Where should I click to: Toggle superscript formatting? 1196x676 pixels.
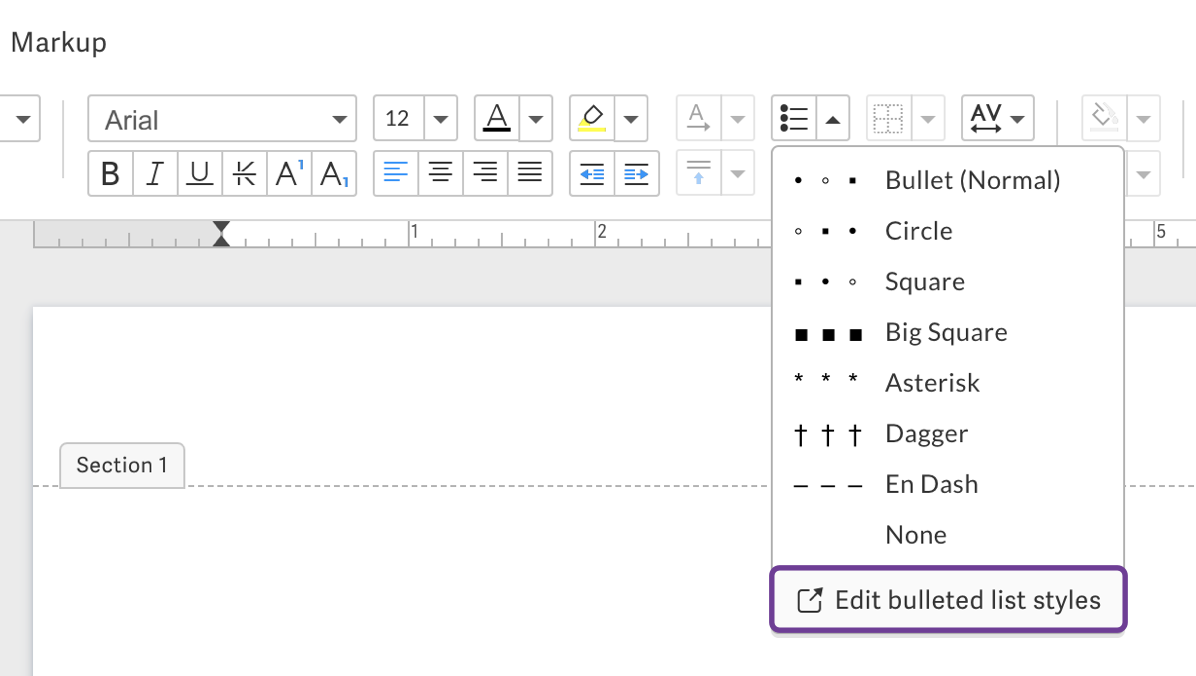(287, 173)
